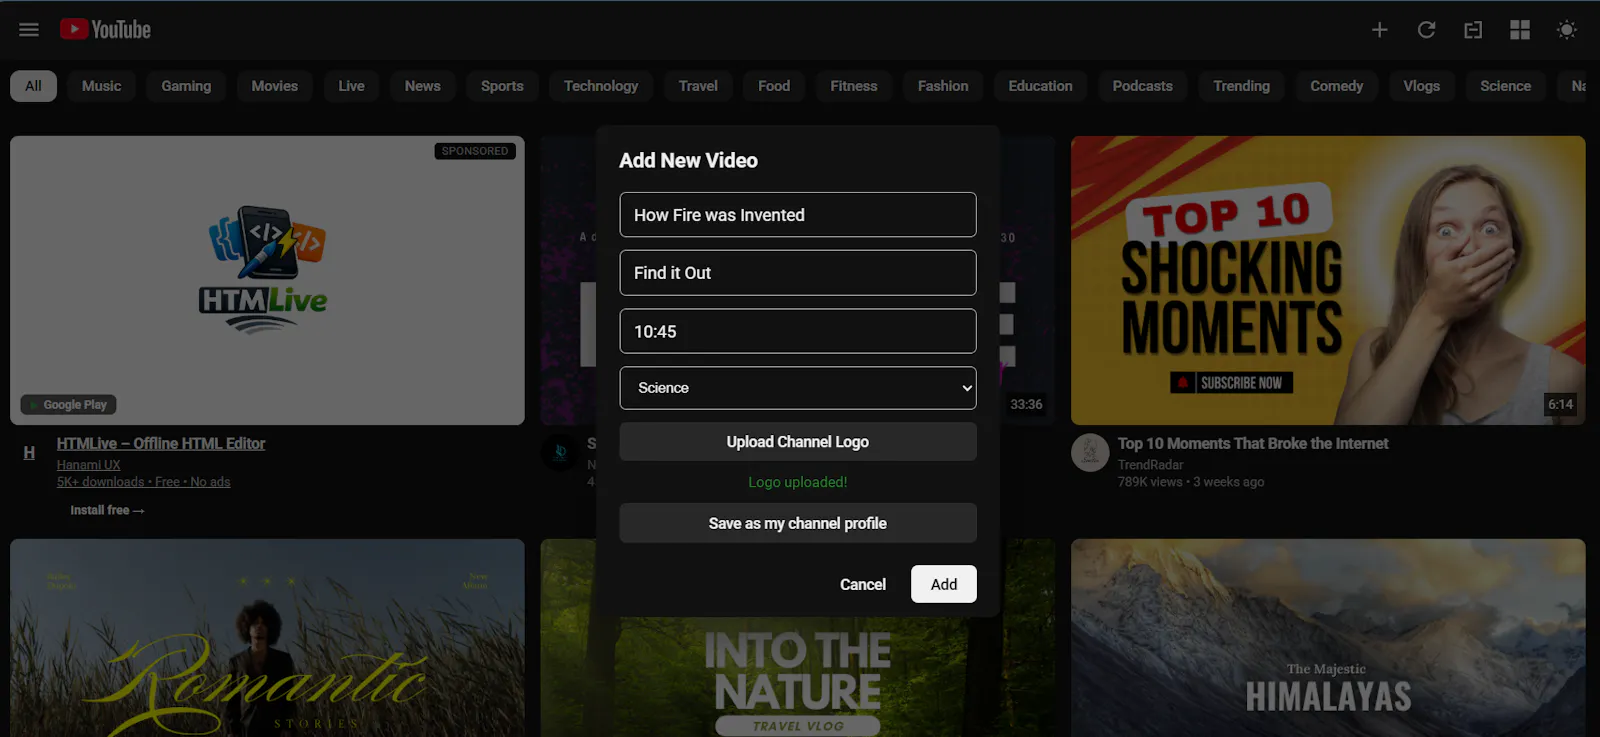Open Into the Nature travel vlog thumbnail
The image size is (1600, 737).
[798, 678]
